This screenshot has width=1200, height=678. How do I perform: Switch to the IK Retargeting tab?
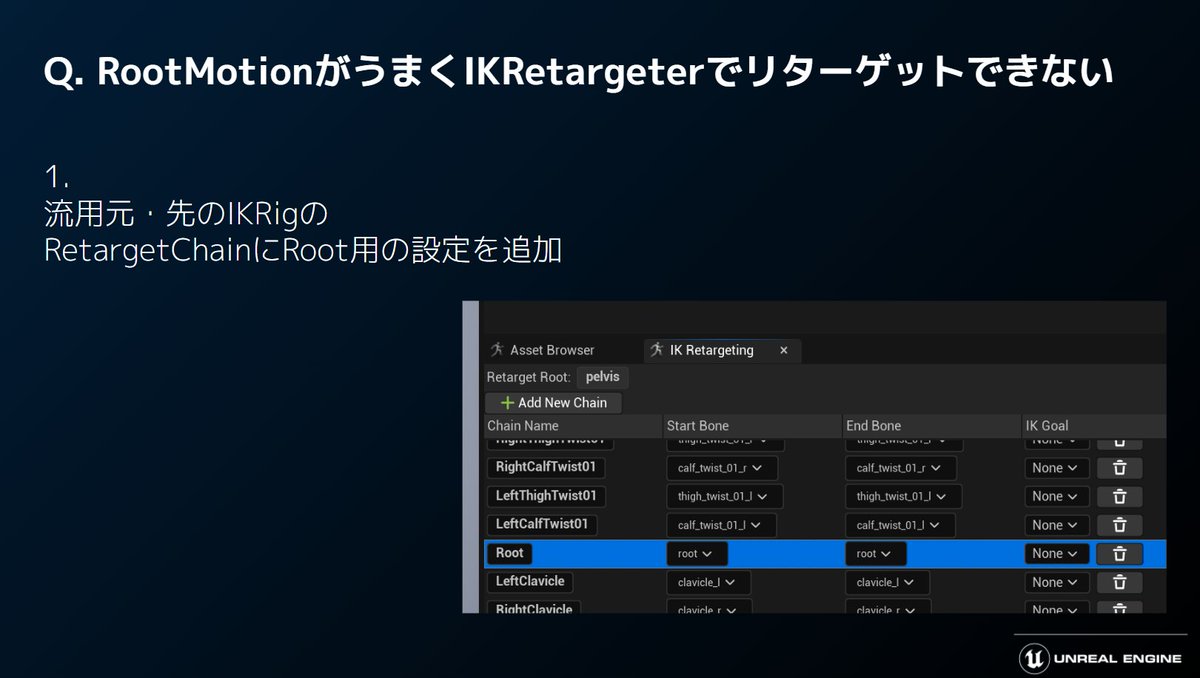(x=722, y=350)
